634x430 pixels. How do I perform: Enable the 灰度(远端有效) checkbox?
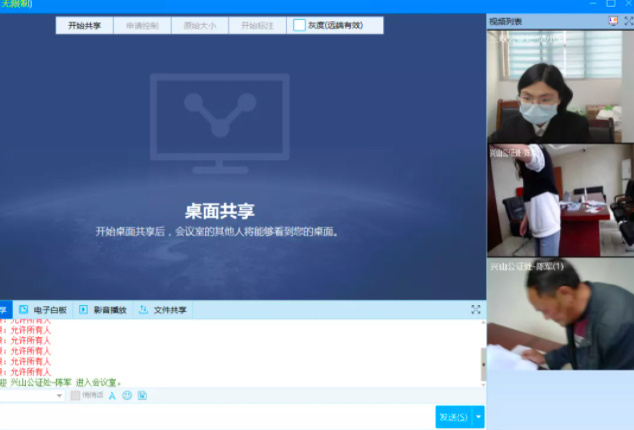[x=299, y=25]
